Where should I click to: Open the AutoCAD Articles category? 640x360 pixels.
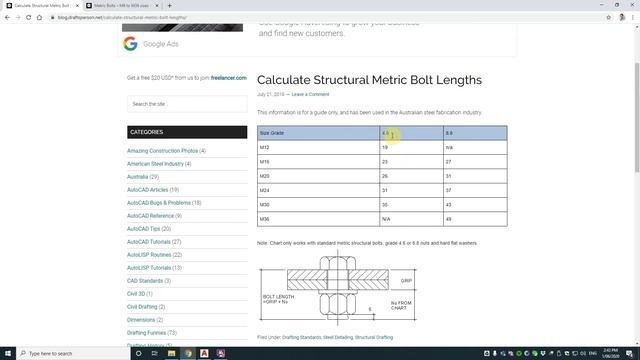click(147, 190)
